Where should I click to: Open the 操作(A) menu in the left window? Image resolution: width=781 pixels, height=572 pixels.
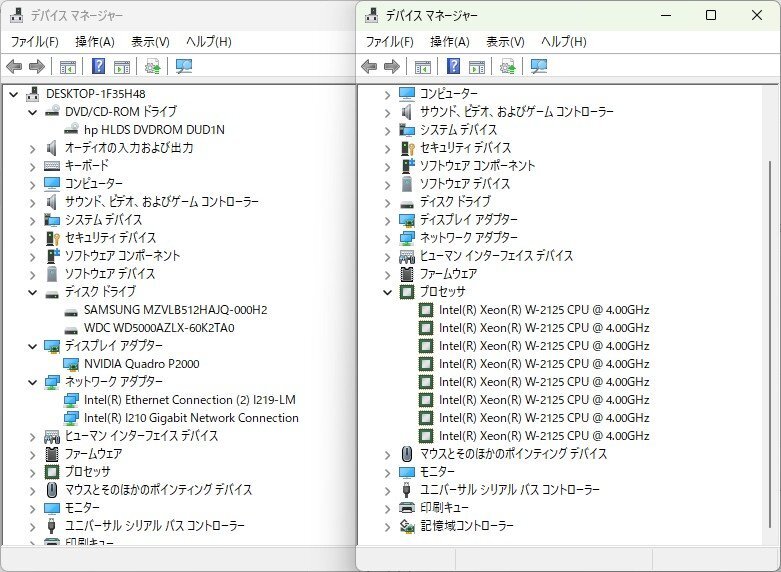coord(94,42)
